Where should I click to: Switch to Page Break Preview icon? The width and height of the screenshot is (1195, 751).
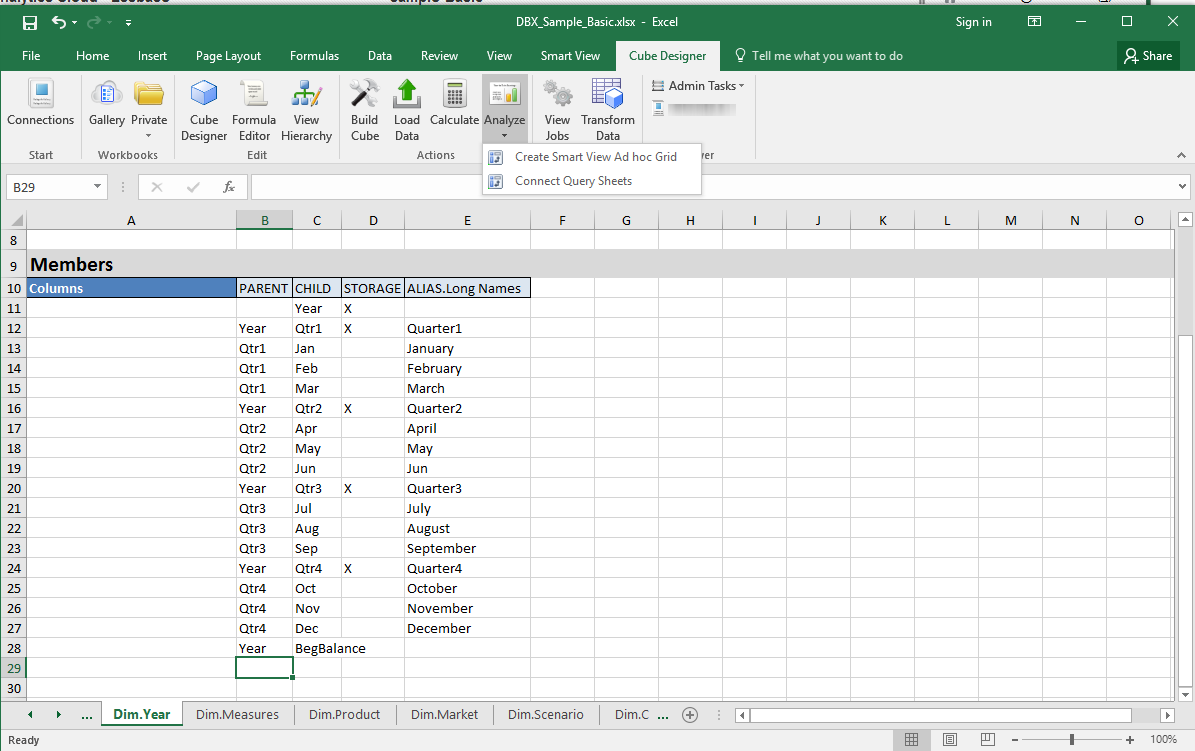point(988,740)
